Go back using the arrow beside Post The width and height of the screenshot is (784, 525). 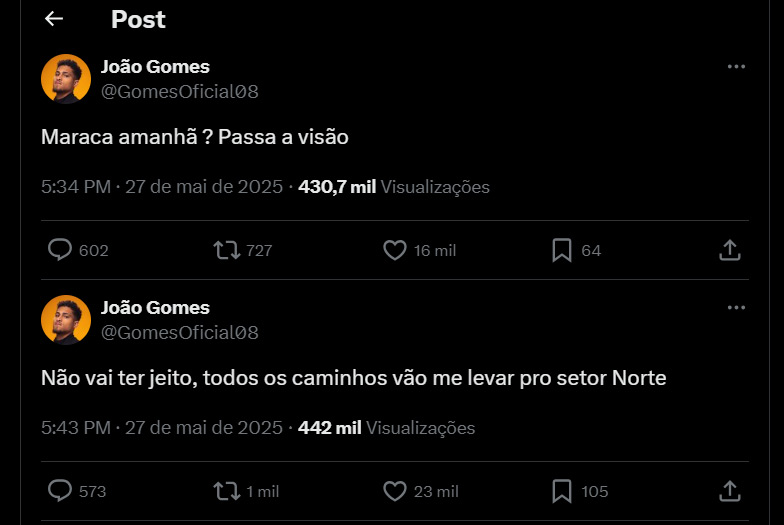(x=54, y=19)
